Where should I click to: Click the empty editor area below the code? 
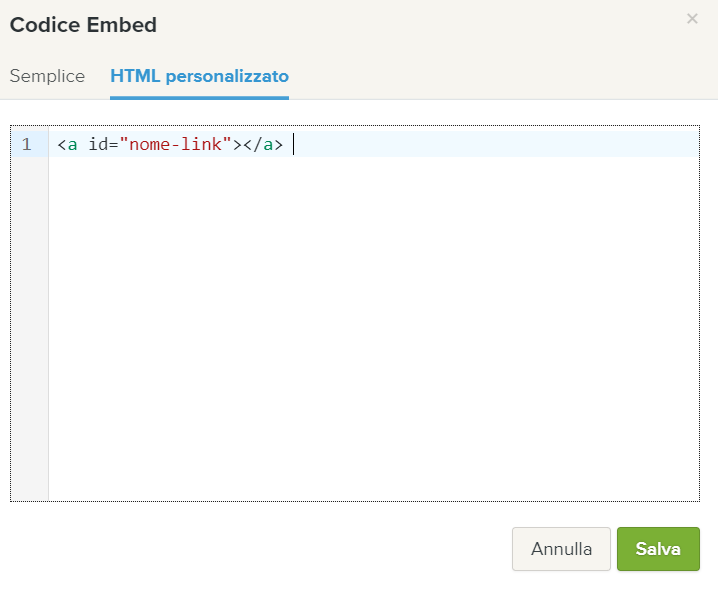point(374,328)
